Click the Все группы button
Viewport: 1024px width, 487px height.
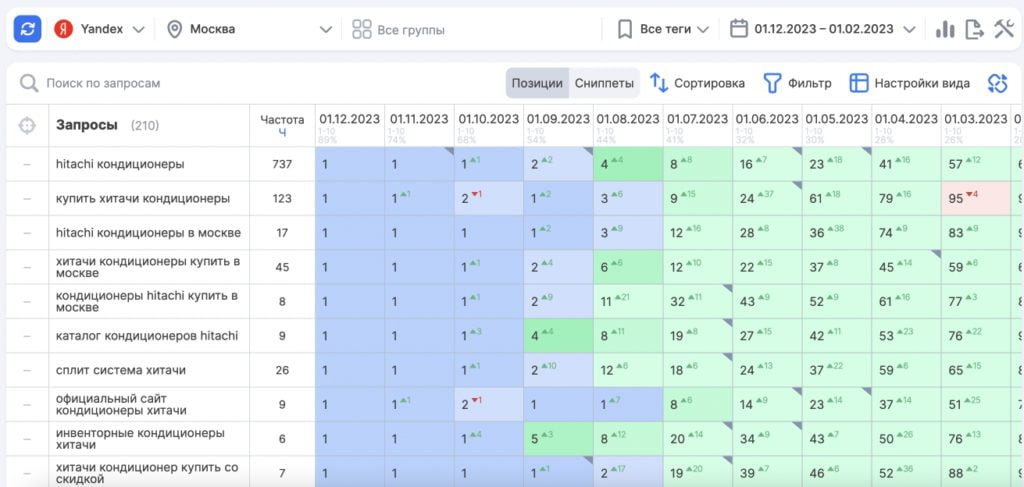(x=398, y=30)
